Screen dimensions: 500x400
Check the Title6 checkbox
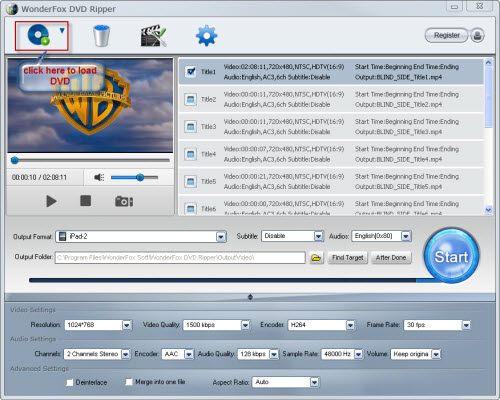[190, 209]
